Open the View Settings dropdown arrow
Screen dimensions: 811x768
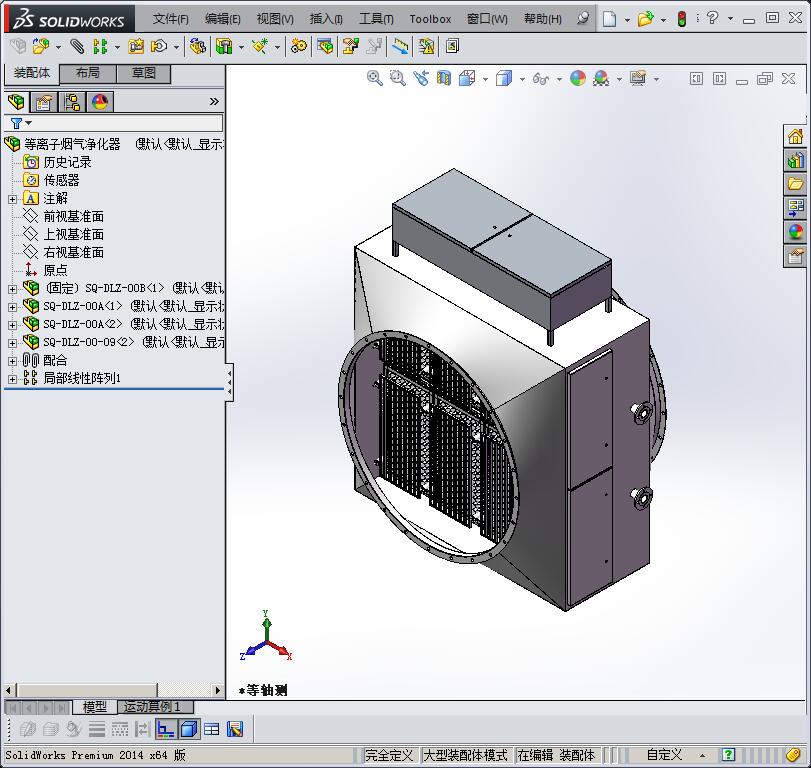tap(656, 79)
